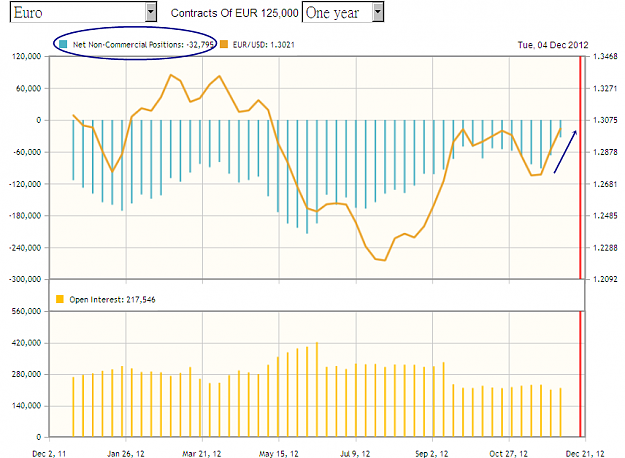This screenshot has width=625, height=458.
Task: Click the Jan 26, 12 x-axis label
Action: coord(126,454)
